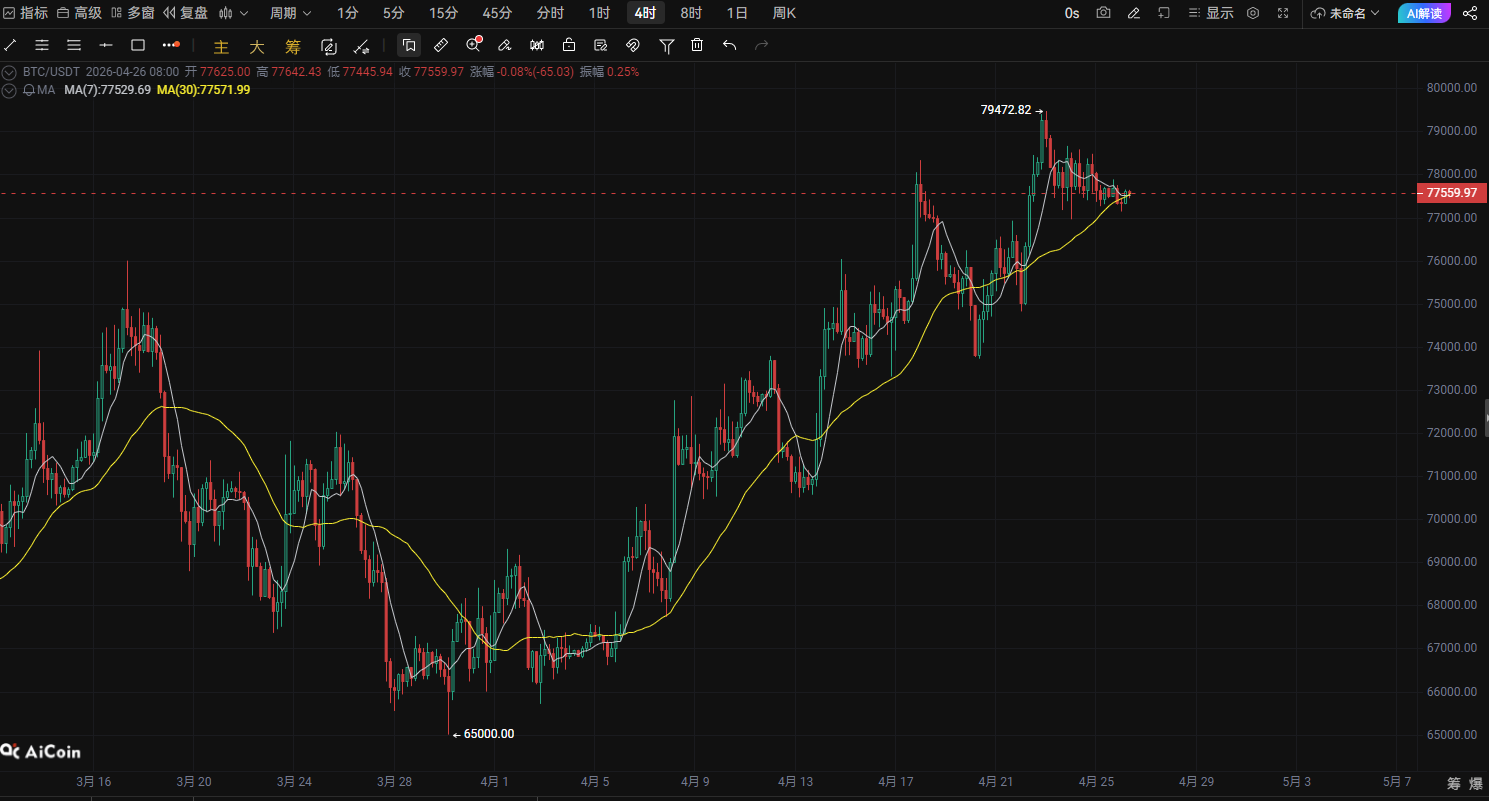Screen dimensions: 1489x801
Task: Switch to the 8时 timeframe
Action: pos(691,13)
